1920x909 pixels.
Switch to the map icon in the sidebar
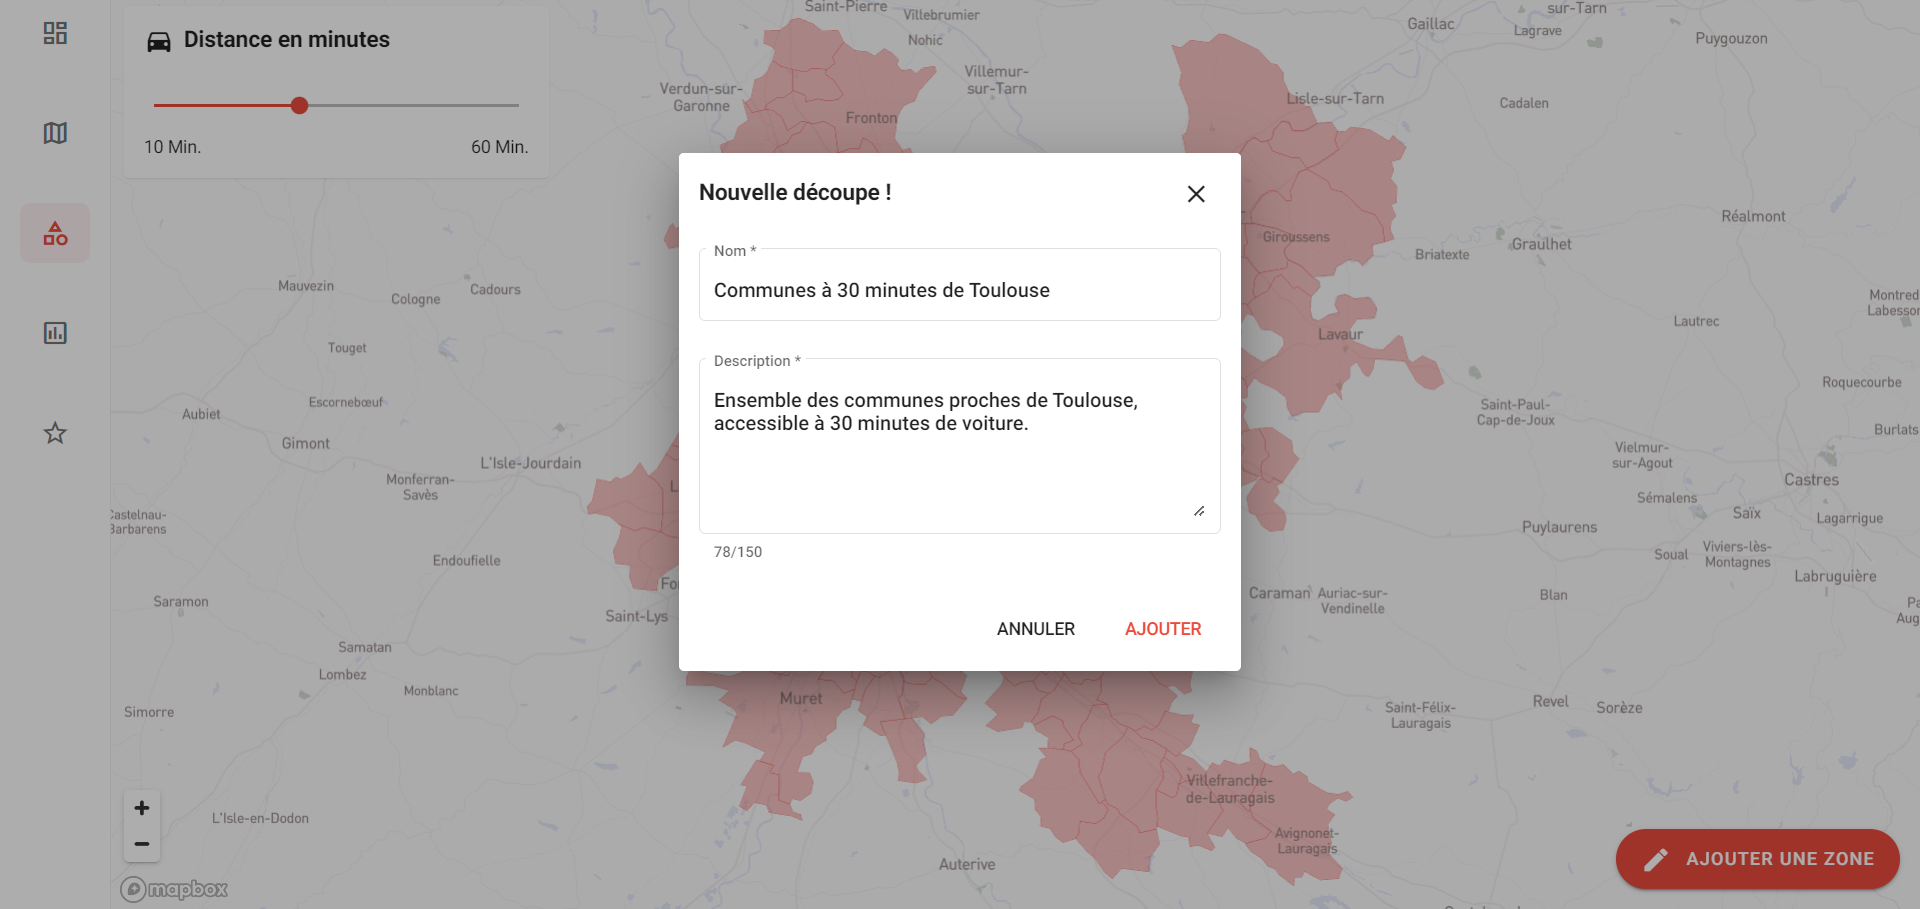[x=55, y=133]
